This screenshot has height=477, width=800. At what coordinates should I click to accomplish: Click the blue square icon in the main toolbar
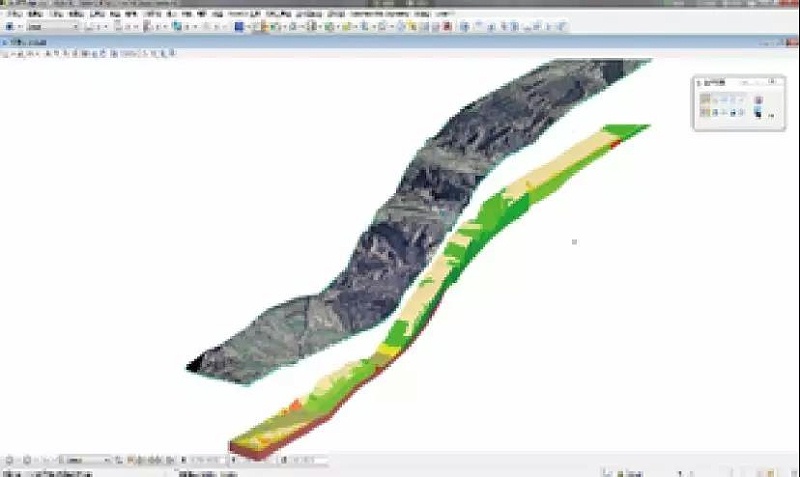coord(239,27)
